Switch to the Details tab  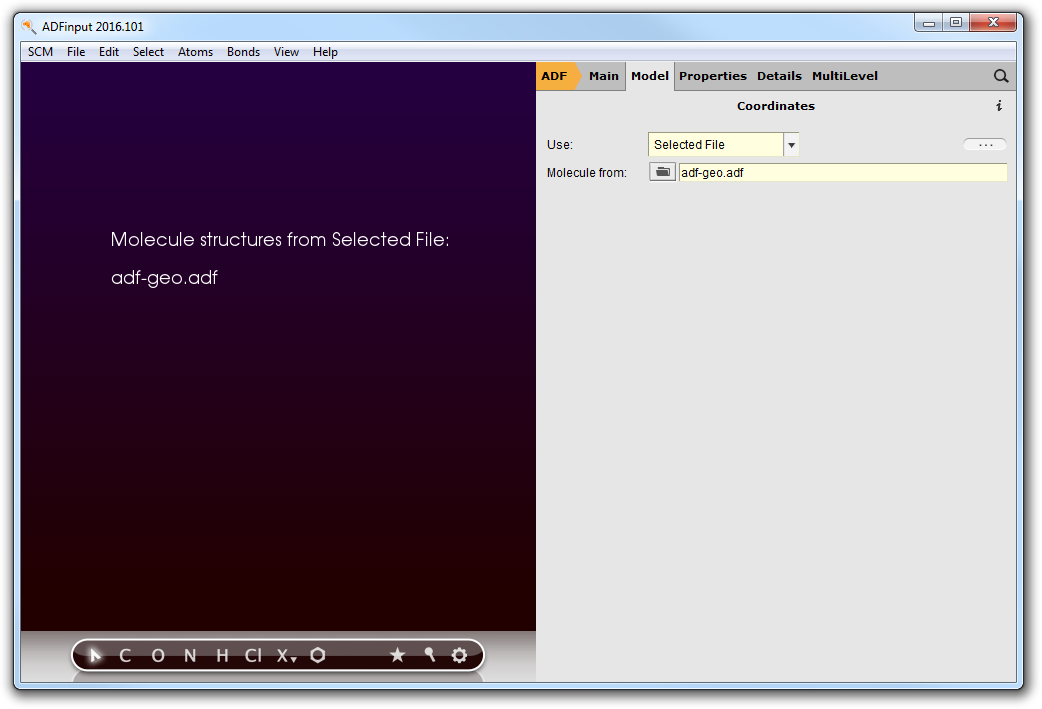pos(779,76)
